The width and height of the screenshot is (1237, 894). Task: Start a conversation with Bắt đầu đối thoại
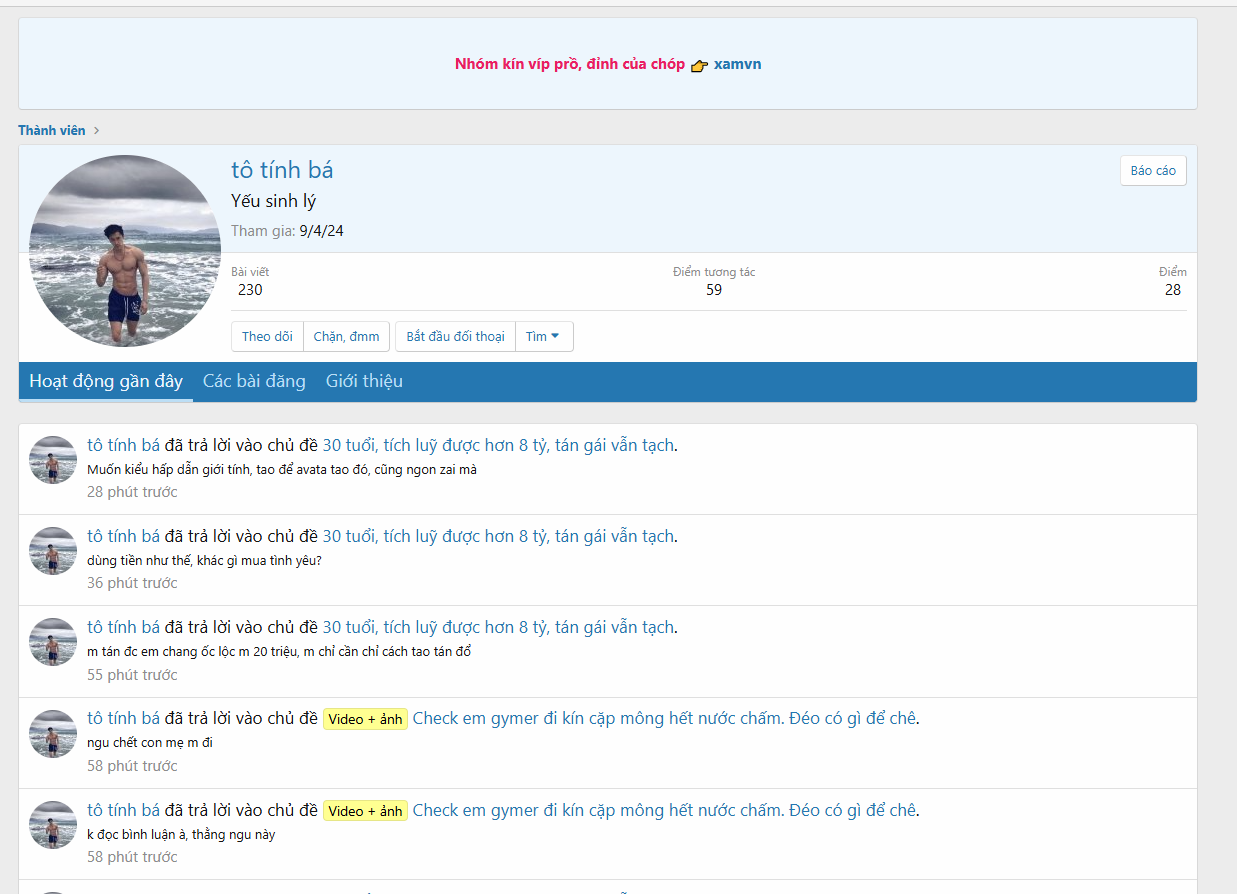coord(455,337)
